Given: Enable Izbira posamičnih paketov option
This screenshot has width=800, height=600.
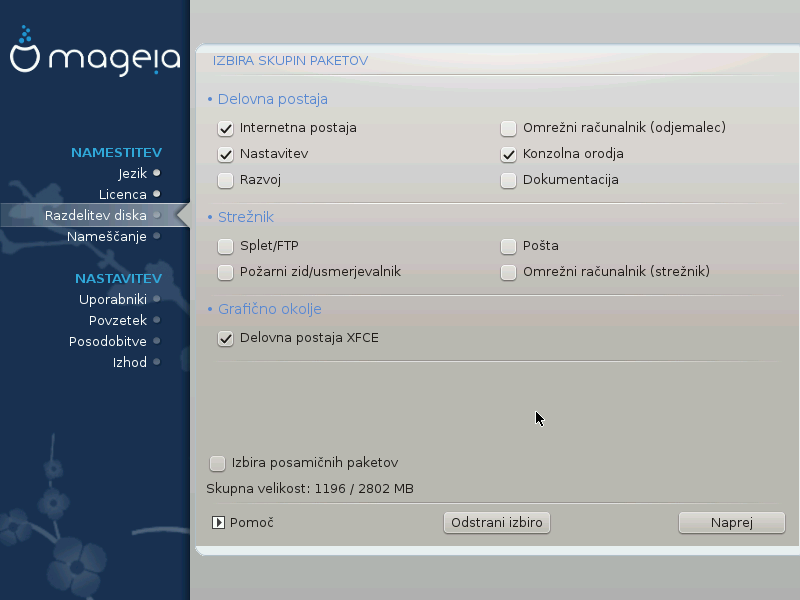Looking at the screenshot, I should click(x=217, y=463).
